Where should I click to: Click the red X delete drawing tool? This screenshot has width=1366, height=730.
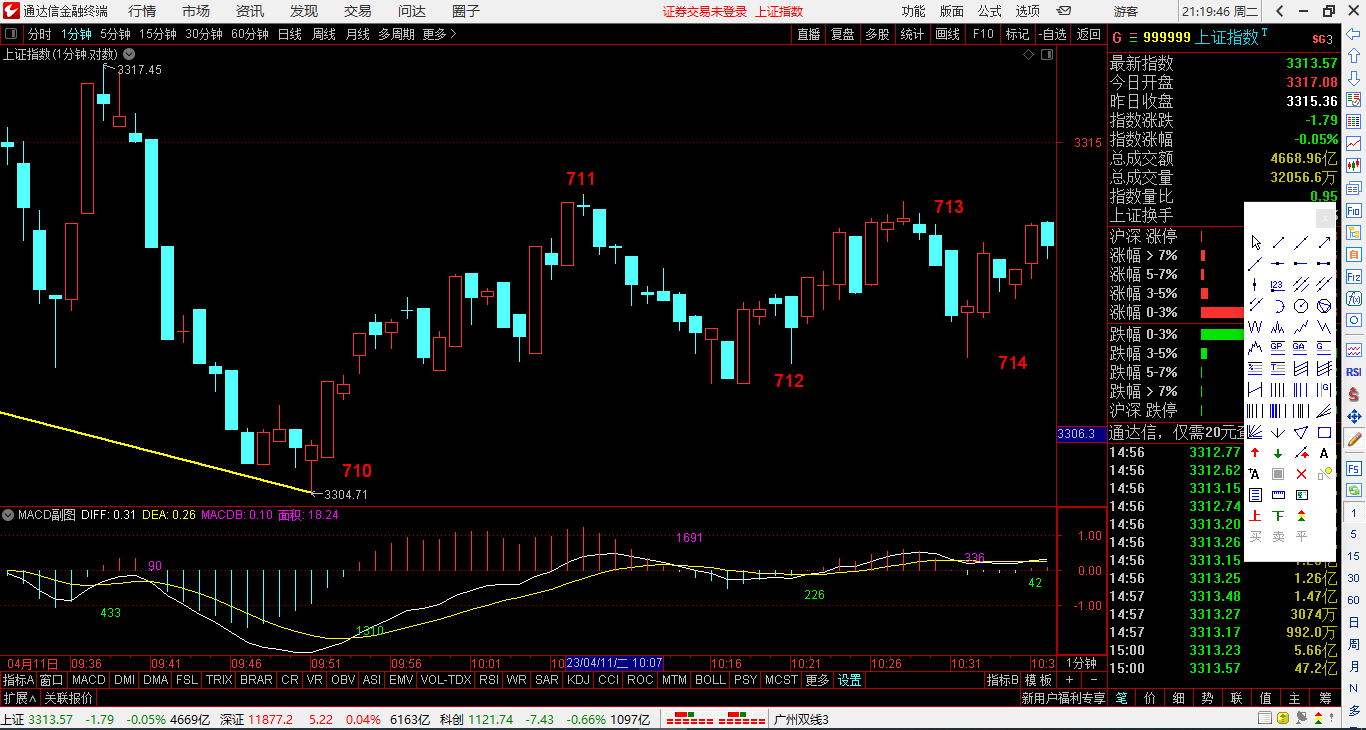tap(1301, 474)
